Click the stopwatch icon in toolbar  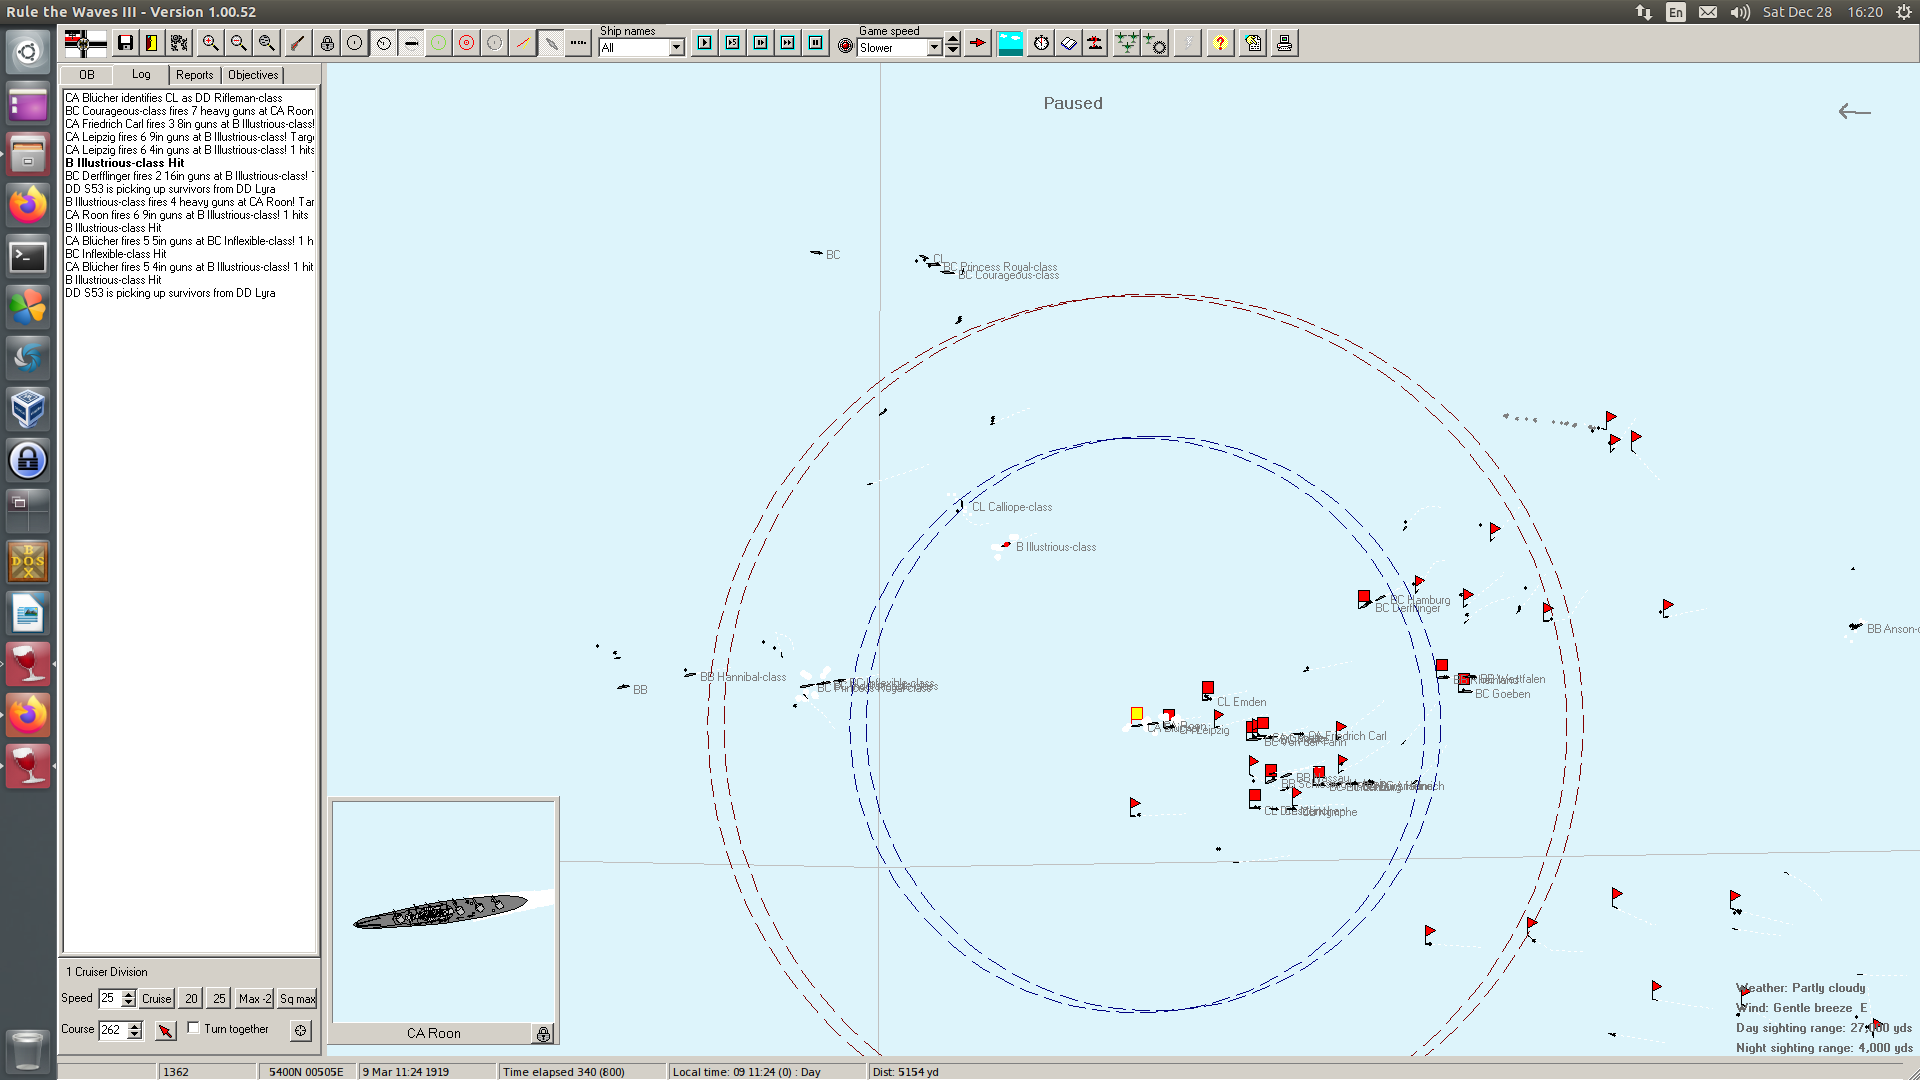point(1041,43)
